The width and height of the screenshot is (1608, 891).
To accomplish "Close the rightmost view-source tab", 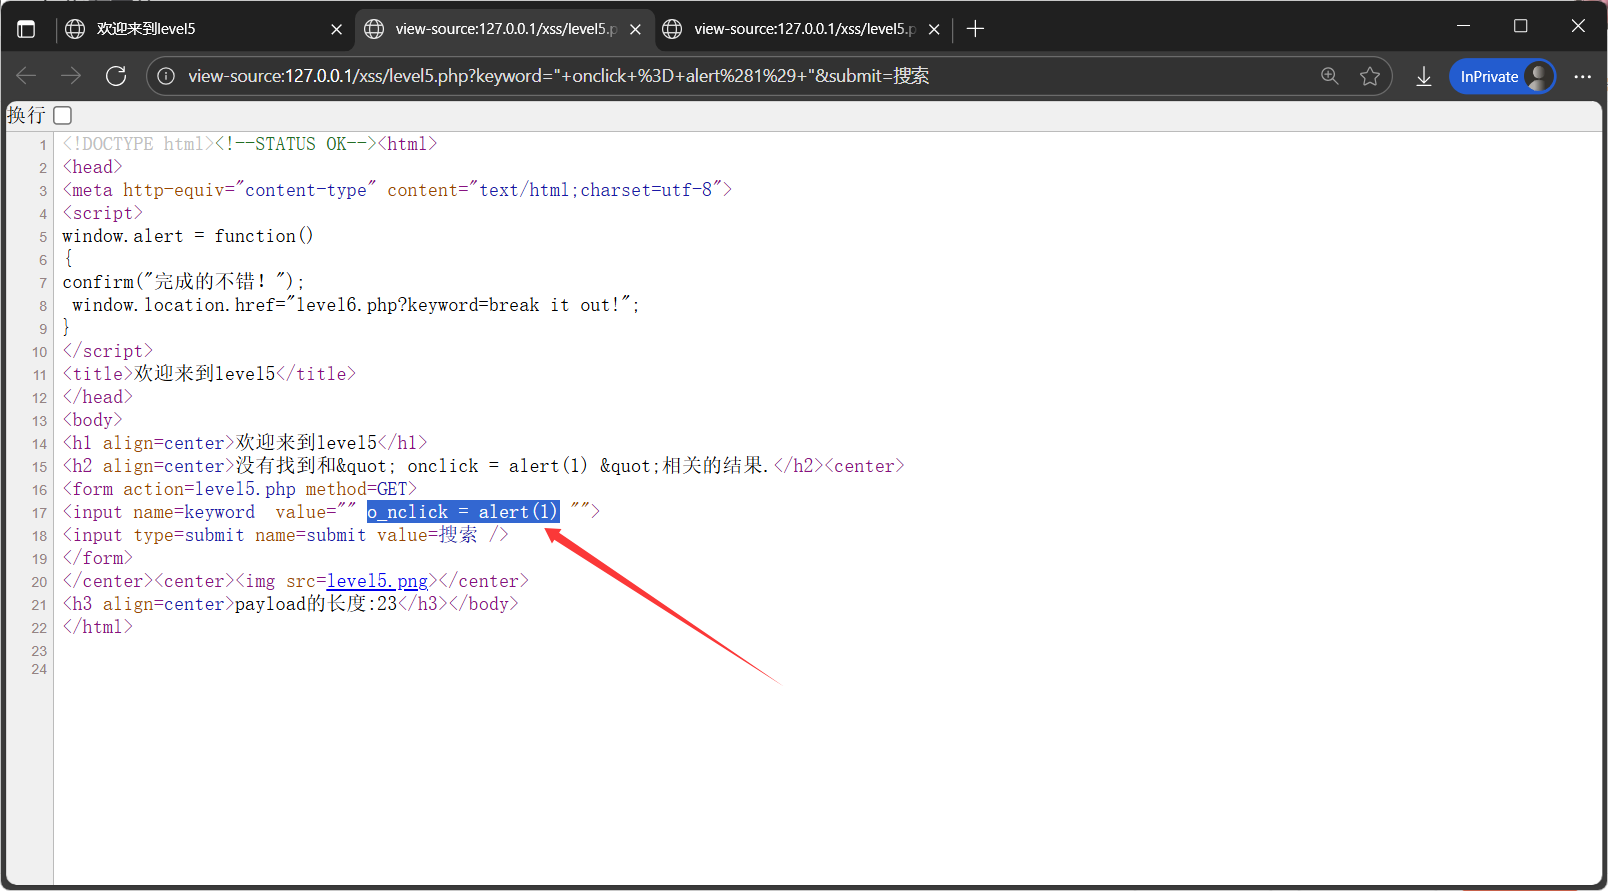I will 934,29.
